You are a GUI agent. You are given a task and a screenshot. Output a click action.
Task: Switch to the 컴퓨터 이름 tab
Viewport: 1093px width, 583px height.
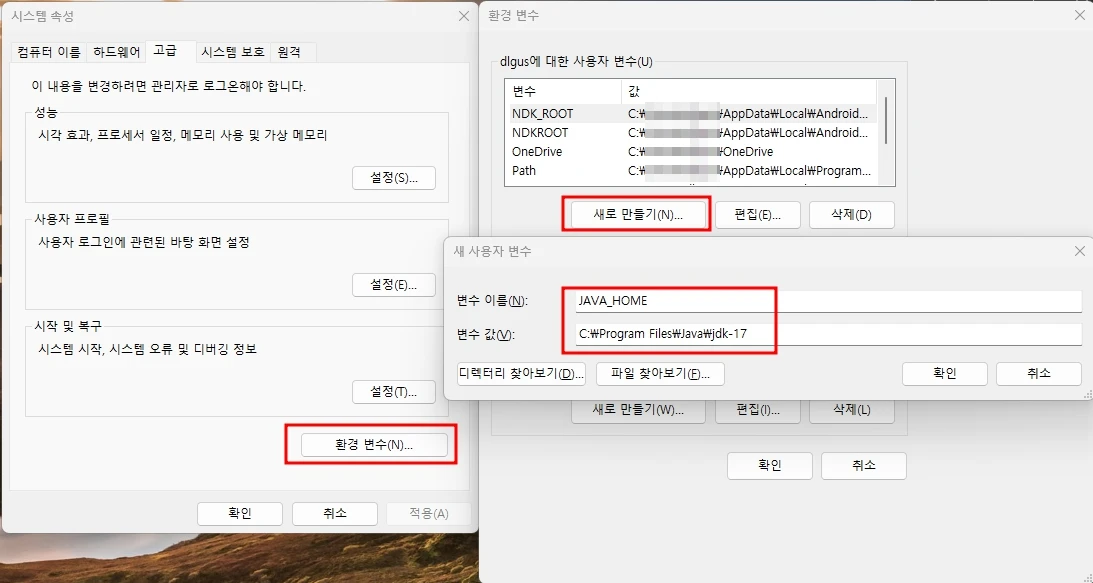(48, 50)
